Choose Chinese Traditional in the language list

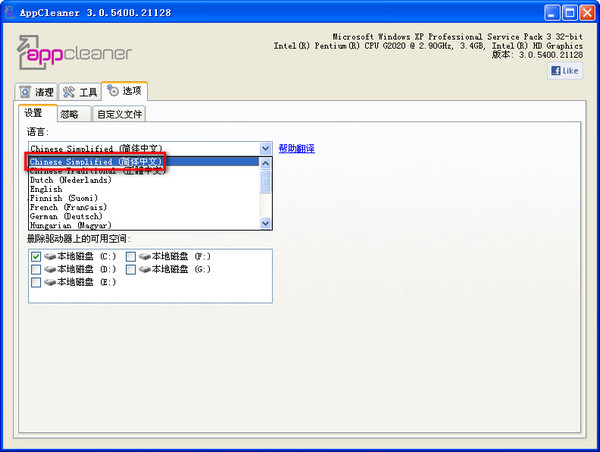click(144, 171)
